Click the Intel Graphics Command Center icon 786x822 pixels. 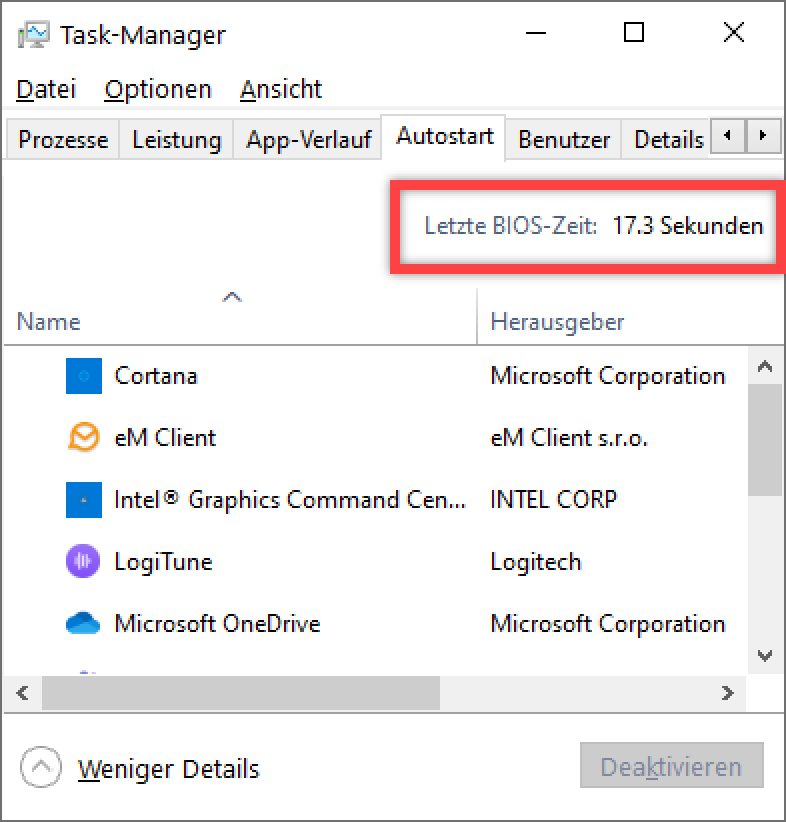(84, 499)
